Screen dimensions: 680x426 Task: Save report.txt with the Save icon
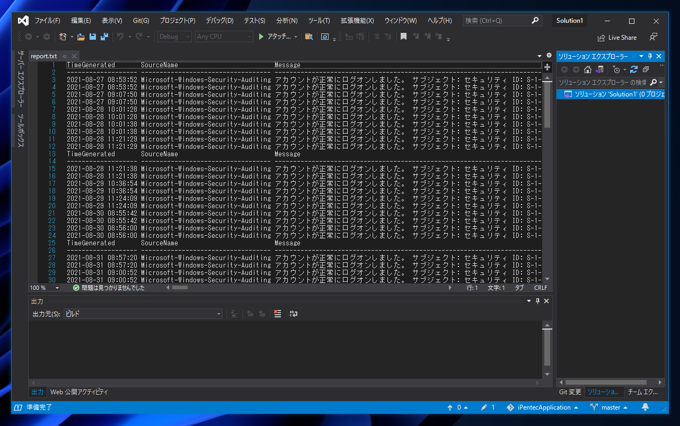tap(92, 37)
